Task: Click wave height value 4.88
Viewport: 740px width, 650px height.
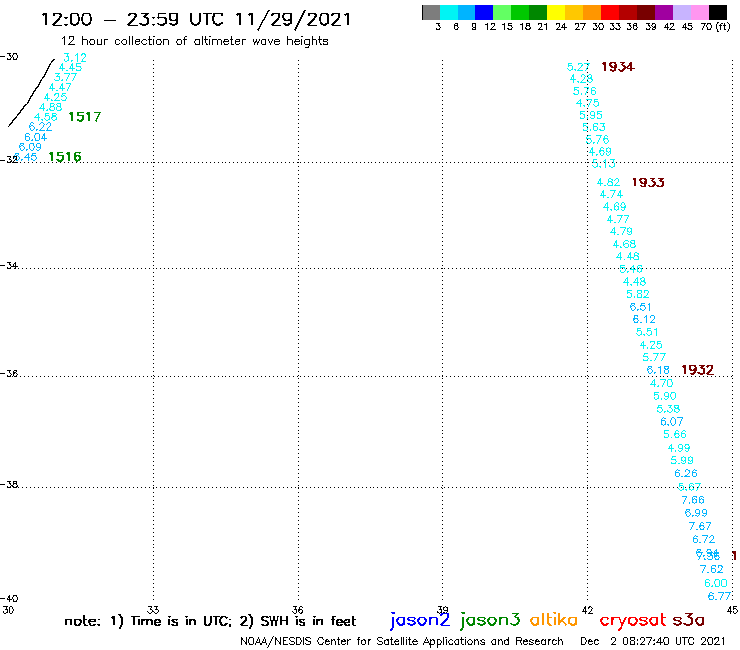Action: 50,107
